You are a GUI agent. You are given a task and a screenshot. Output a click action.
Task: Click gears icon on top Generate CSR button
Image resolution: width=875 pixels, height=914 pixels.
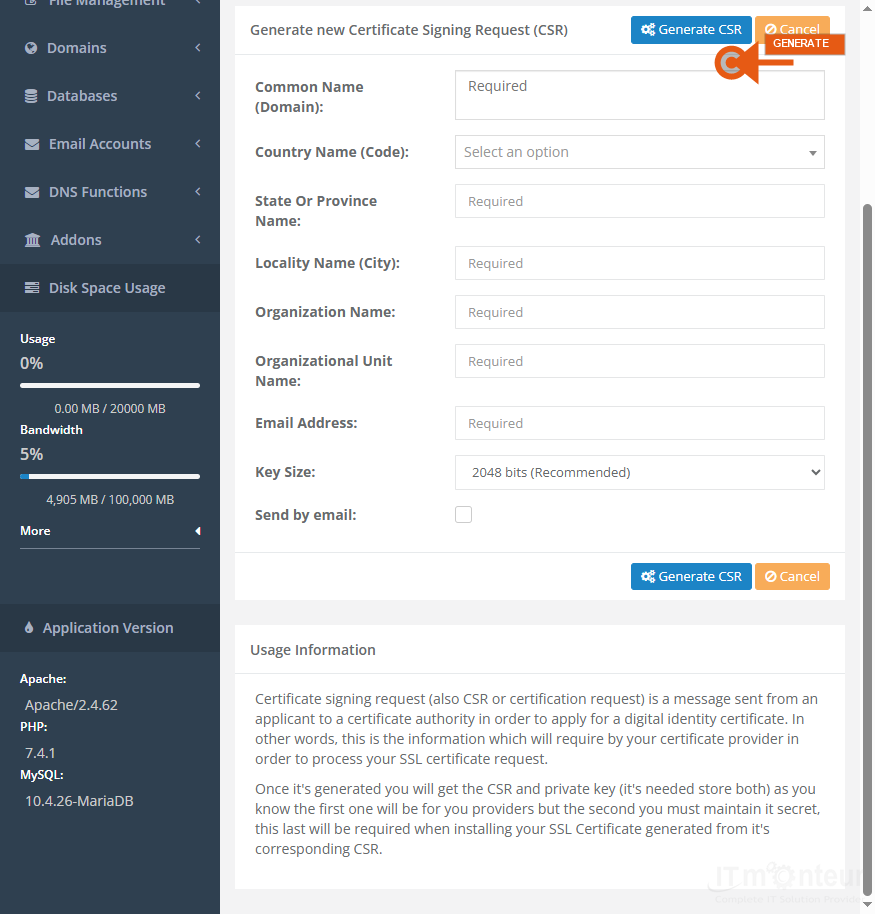[x=648, y=30]
